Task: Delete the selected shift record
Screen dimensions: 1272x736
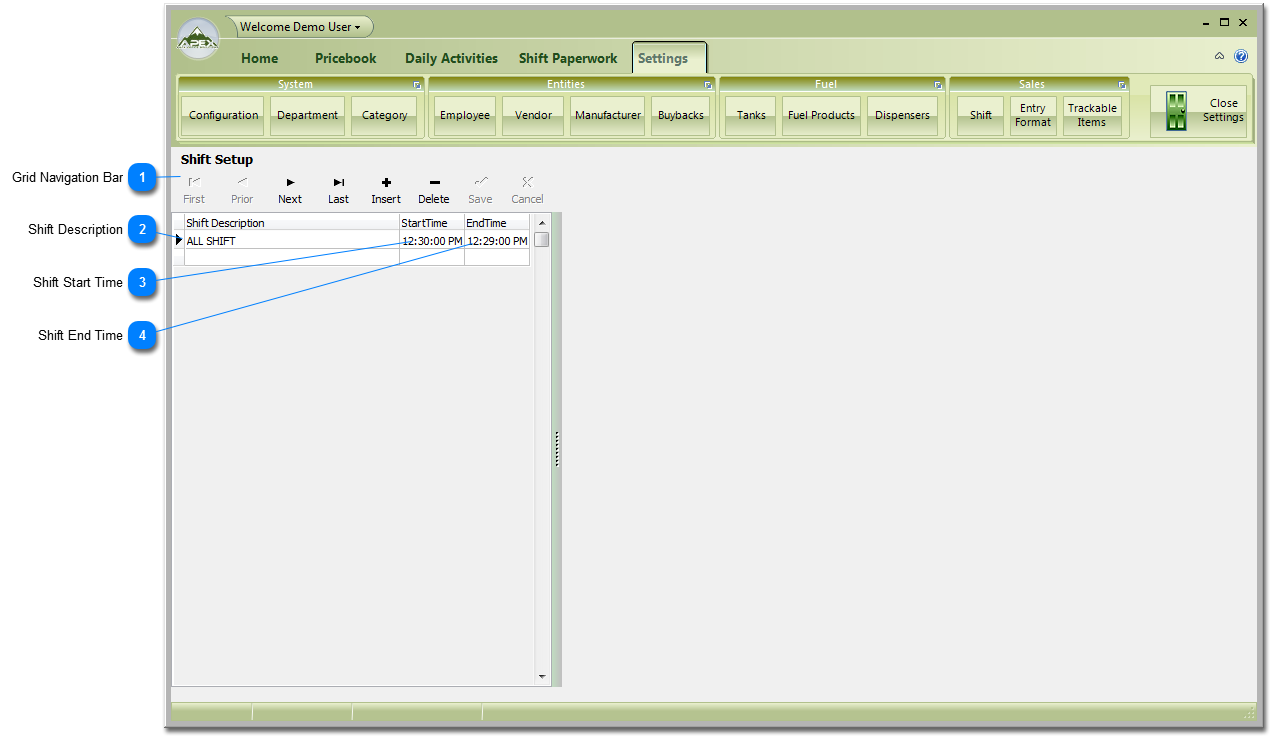Action: 434,189
